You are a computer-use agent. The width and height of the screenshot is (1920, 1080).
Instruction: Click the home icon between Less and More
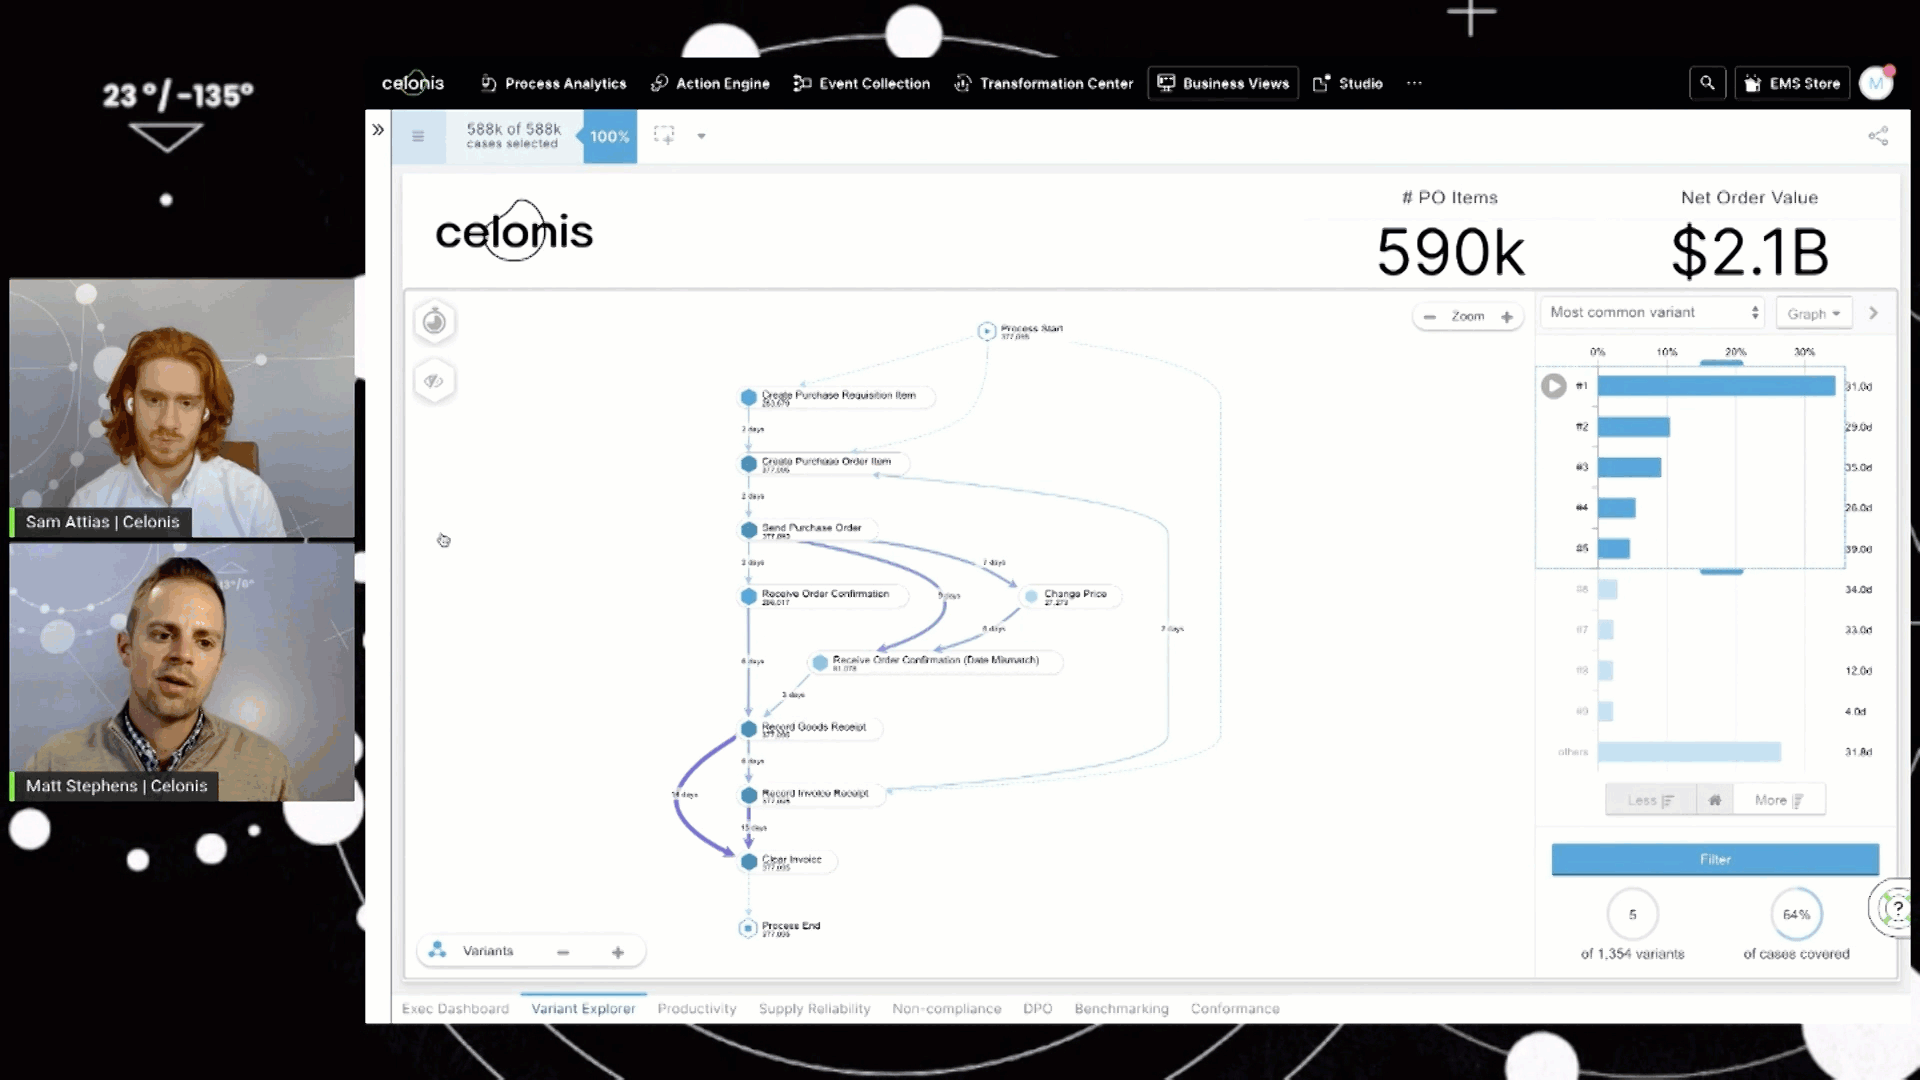click(1714, 799)
